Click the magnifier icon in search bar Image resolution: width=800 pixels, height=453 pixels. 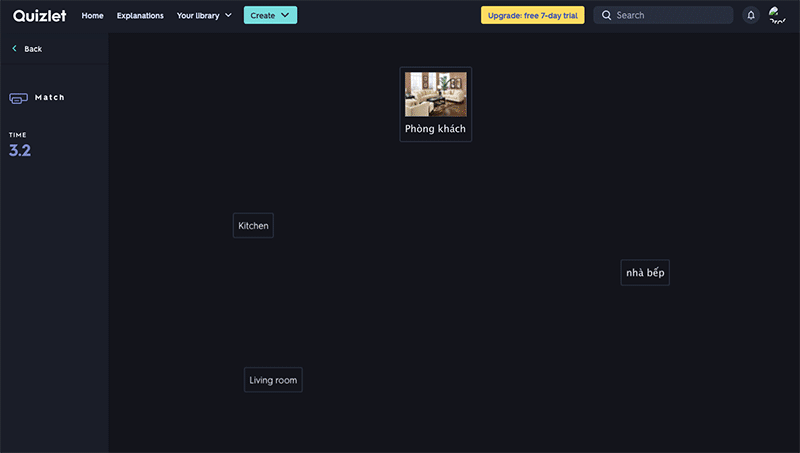point(606,15)
